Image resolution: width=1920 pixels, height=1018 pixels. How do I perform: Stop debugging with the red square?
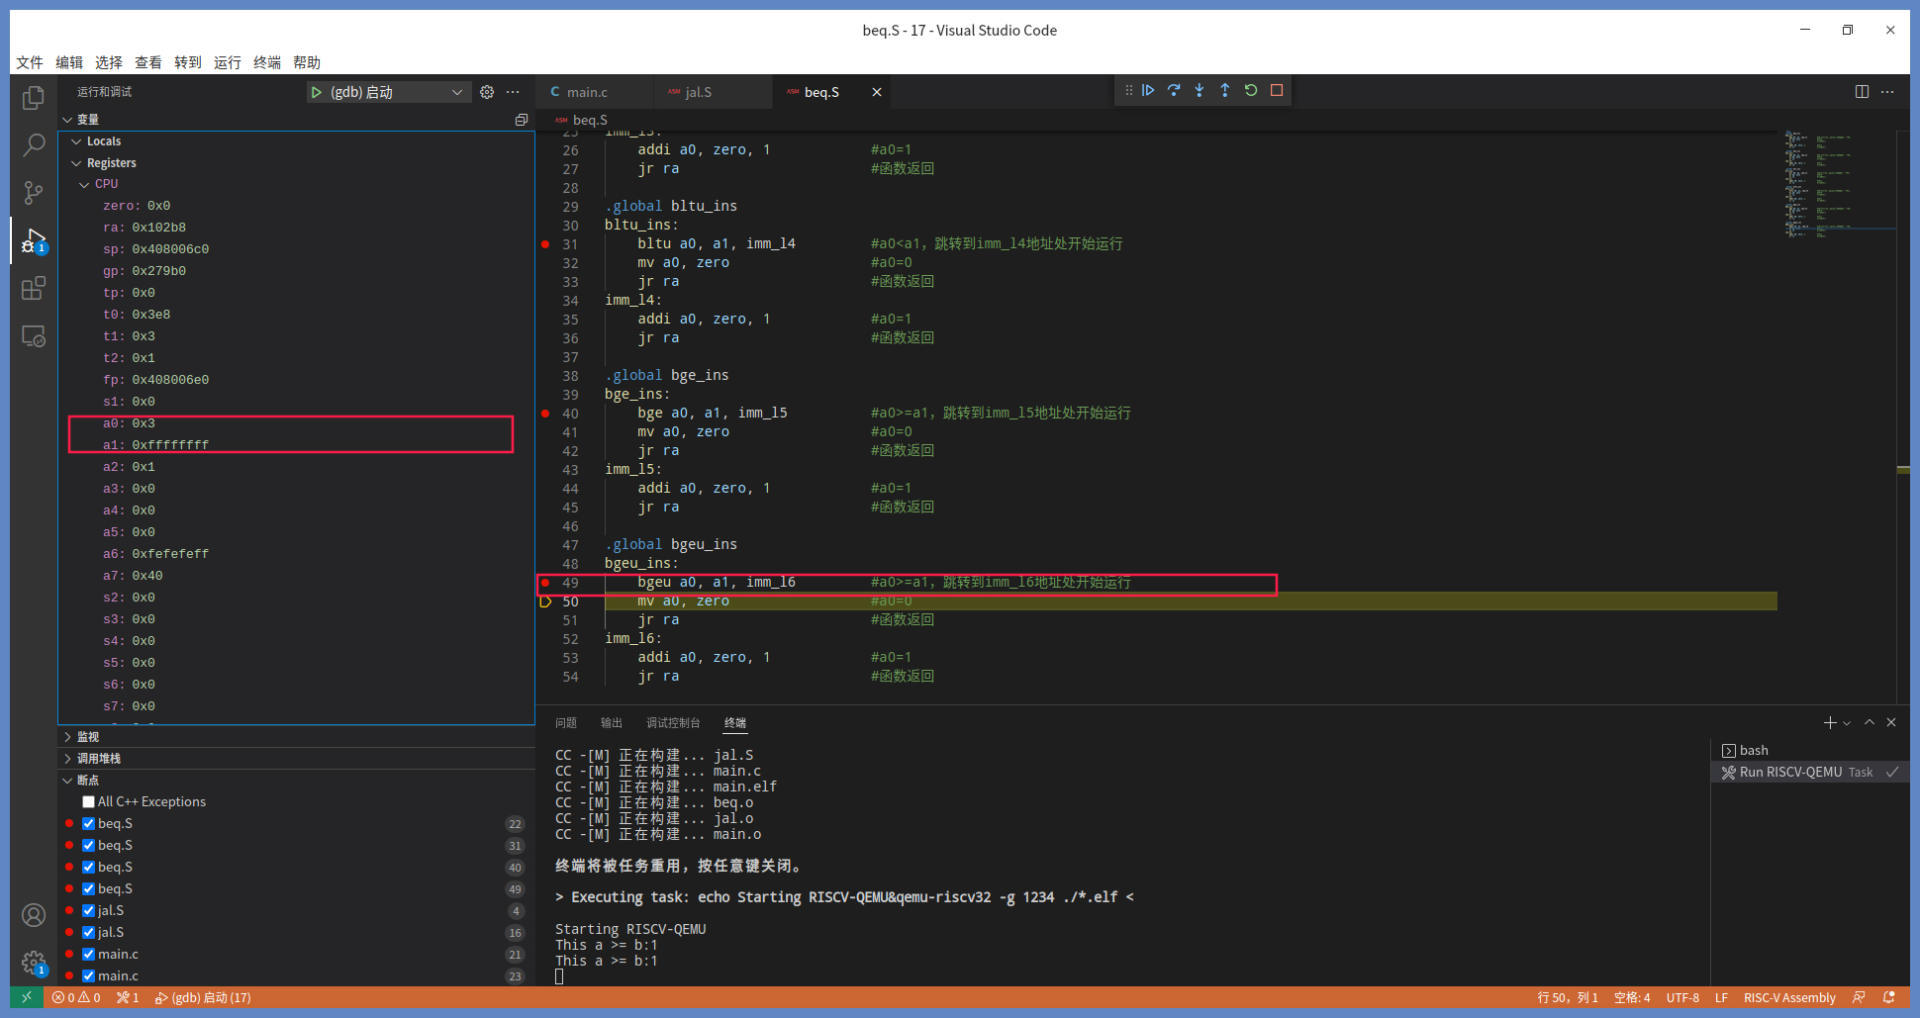(x=1276, y=91)
